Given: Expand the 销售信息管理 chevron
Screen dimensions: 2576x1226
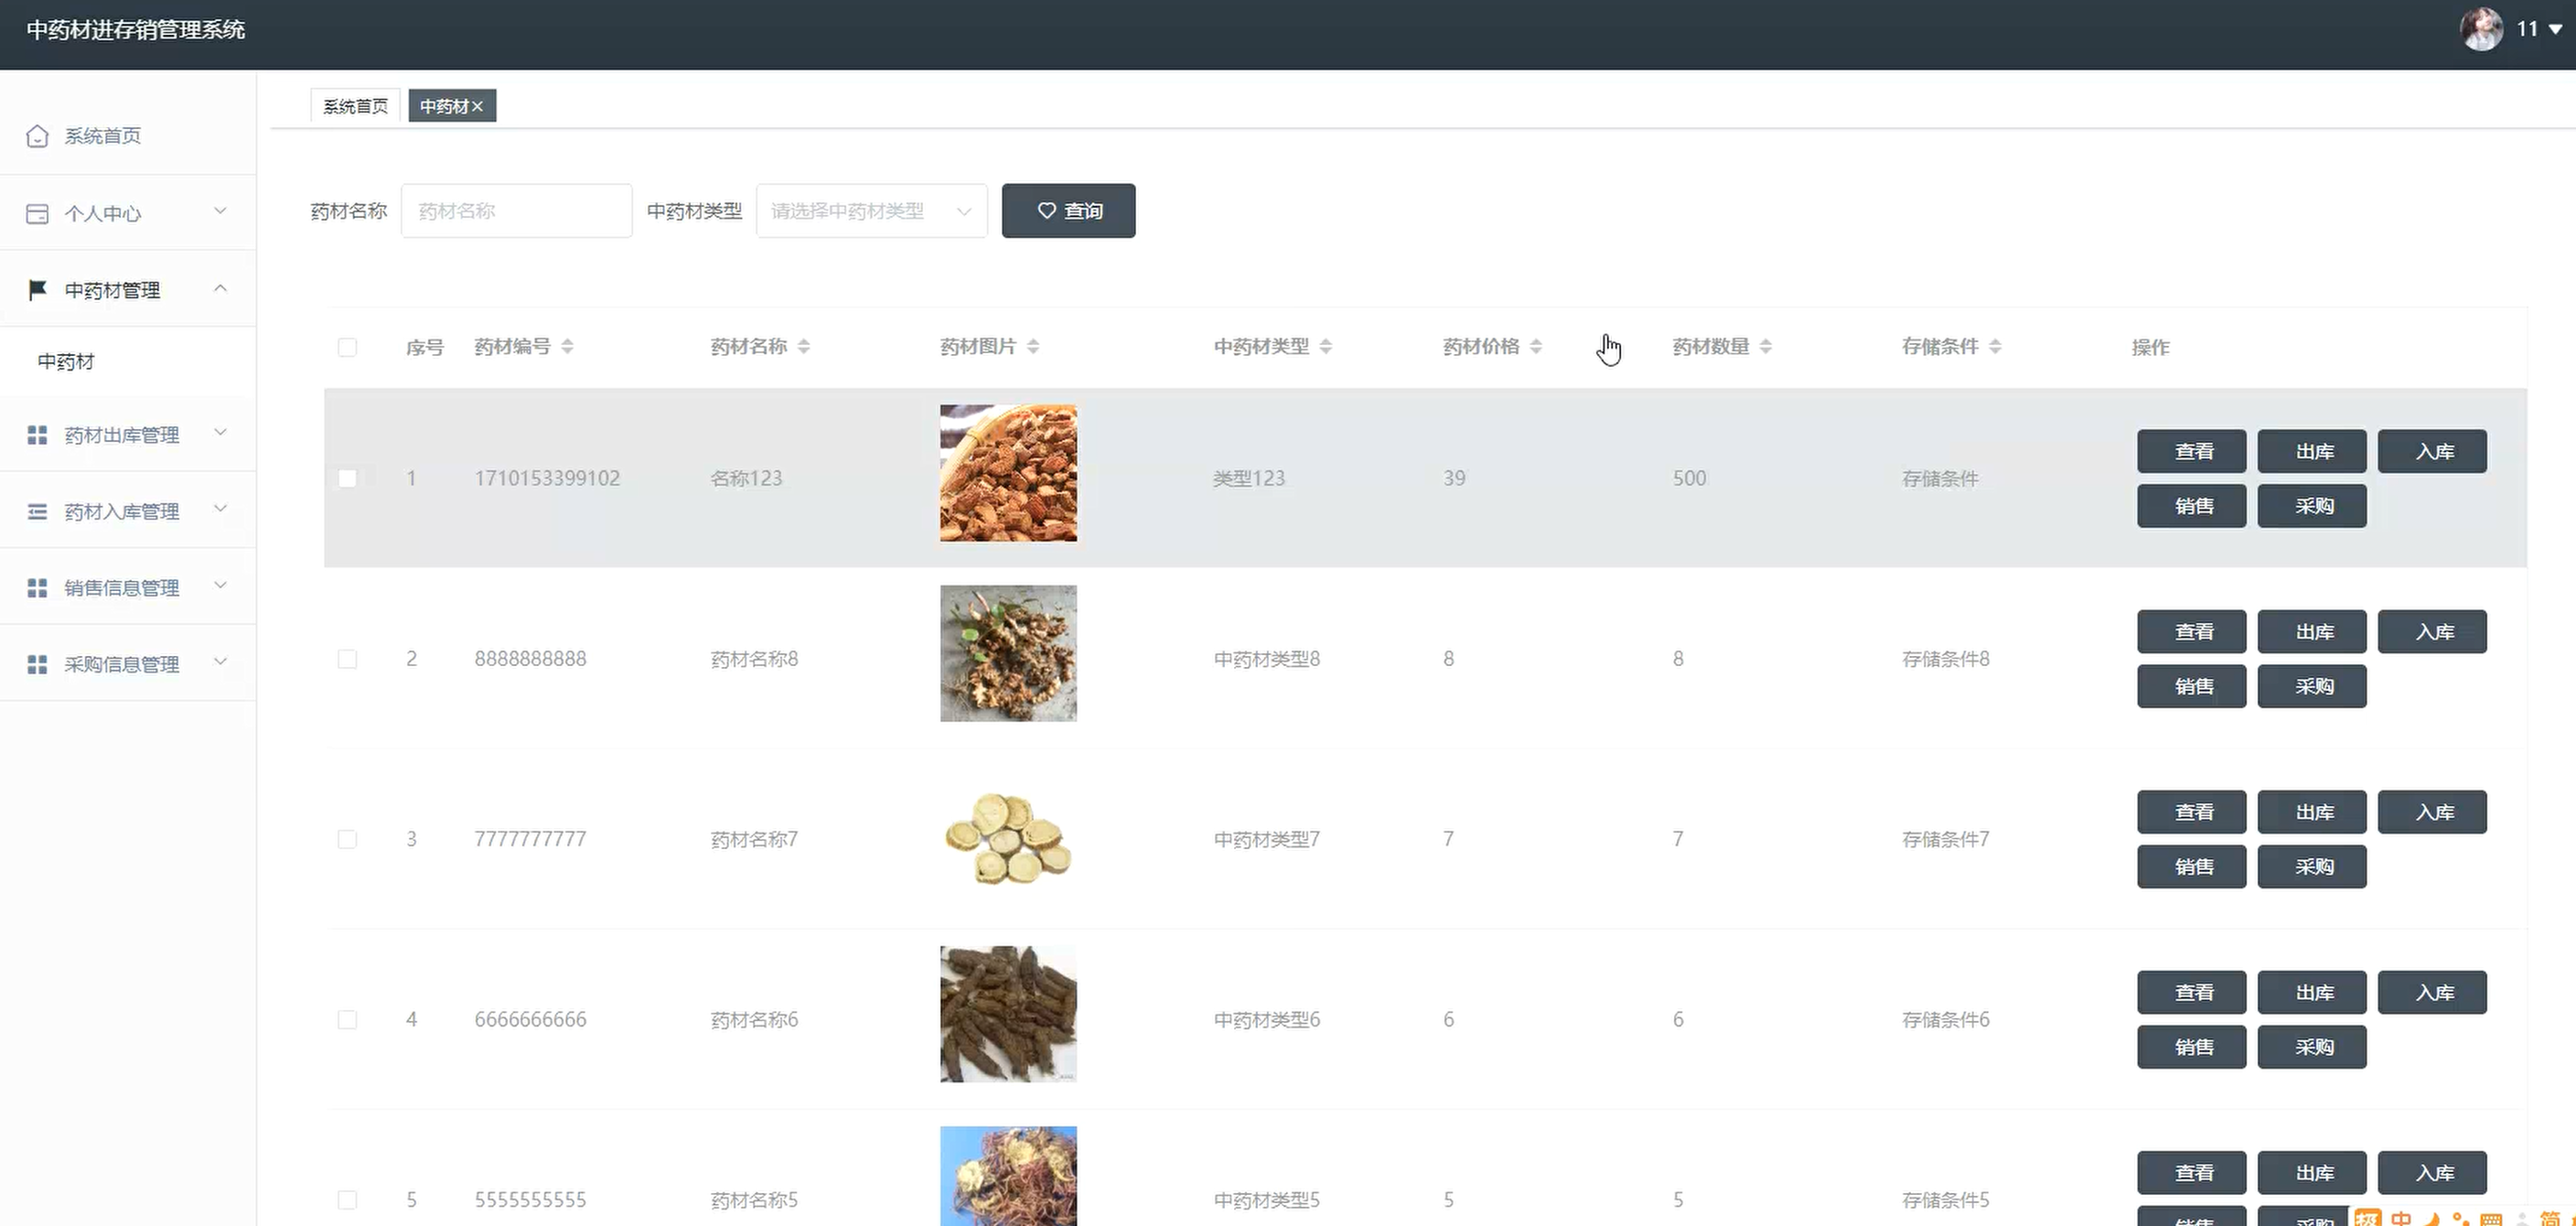Looking at the screenshot, I should pos(221,586).
